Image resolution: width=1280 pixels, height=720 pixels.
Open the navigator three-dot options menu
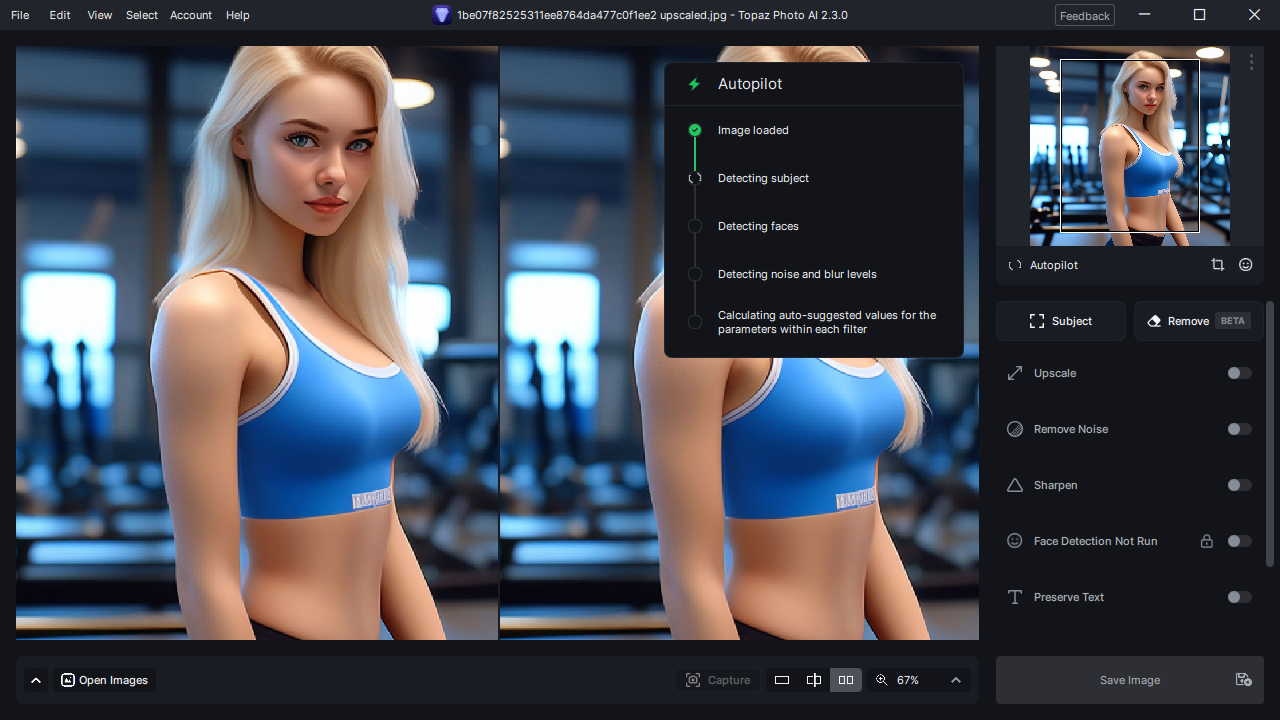1251,62
